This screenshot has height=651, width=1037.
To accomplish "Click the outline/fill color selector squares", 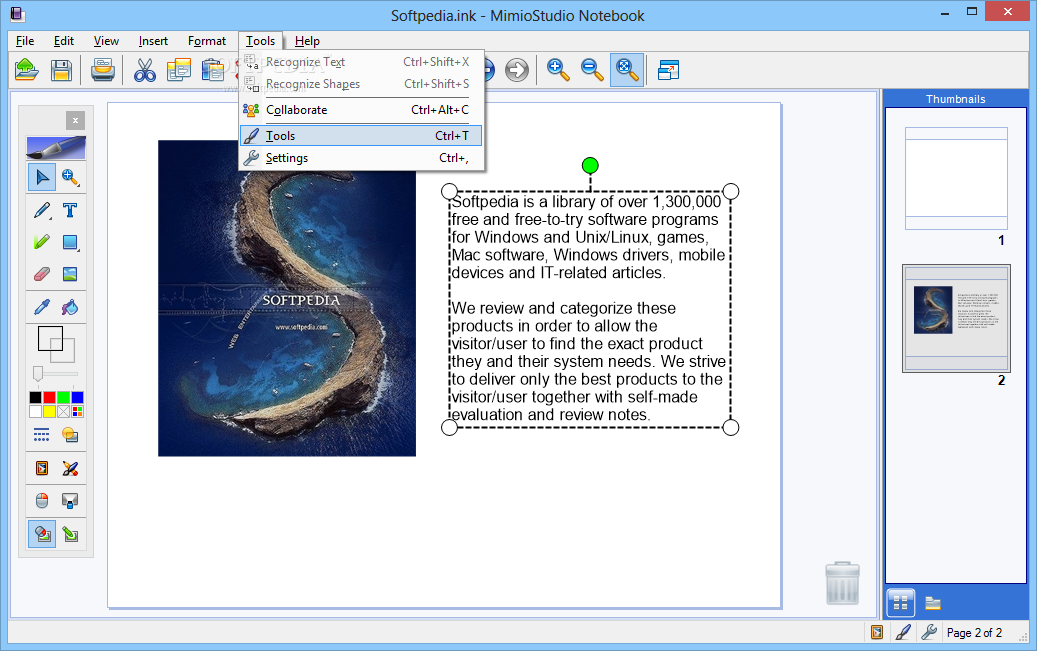I will (x=56, y=344).
